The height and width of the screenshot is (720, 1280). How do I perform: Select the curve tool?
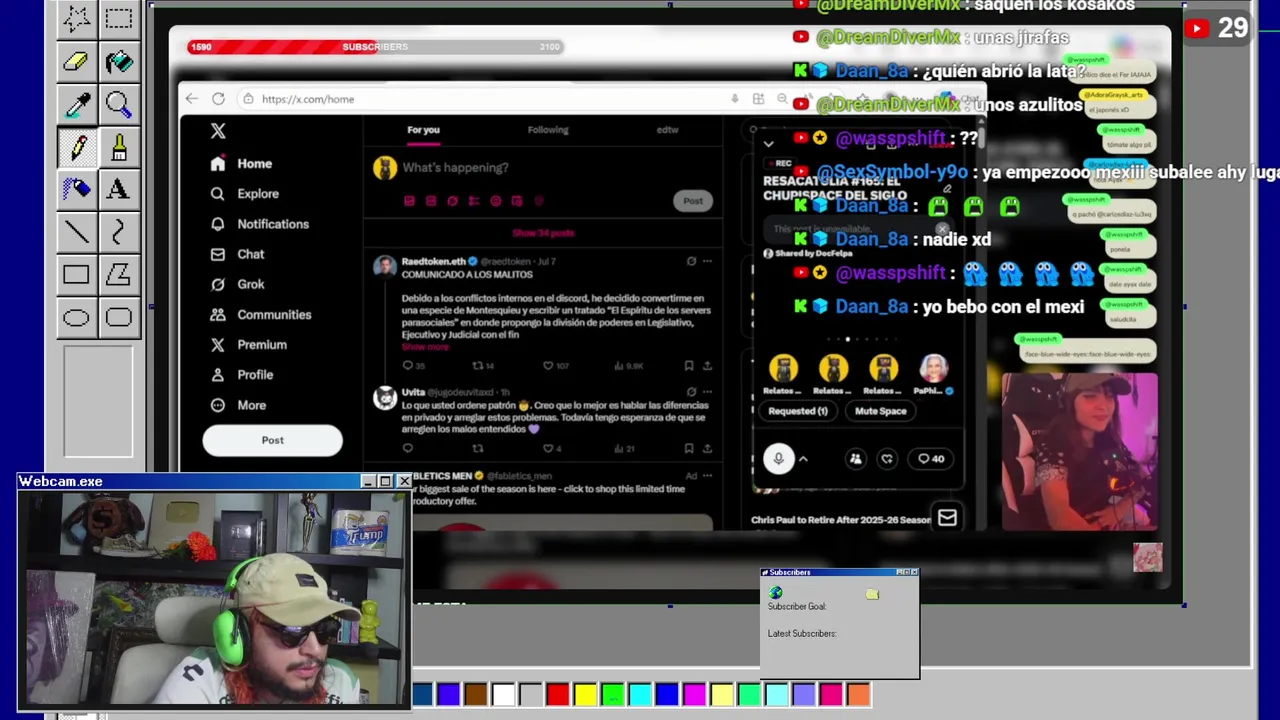pyautogui.click(x=118, y=232)
